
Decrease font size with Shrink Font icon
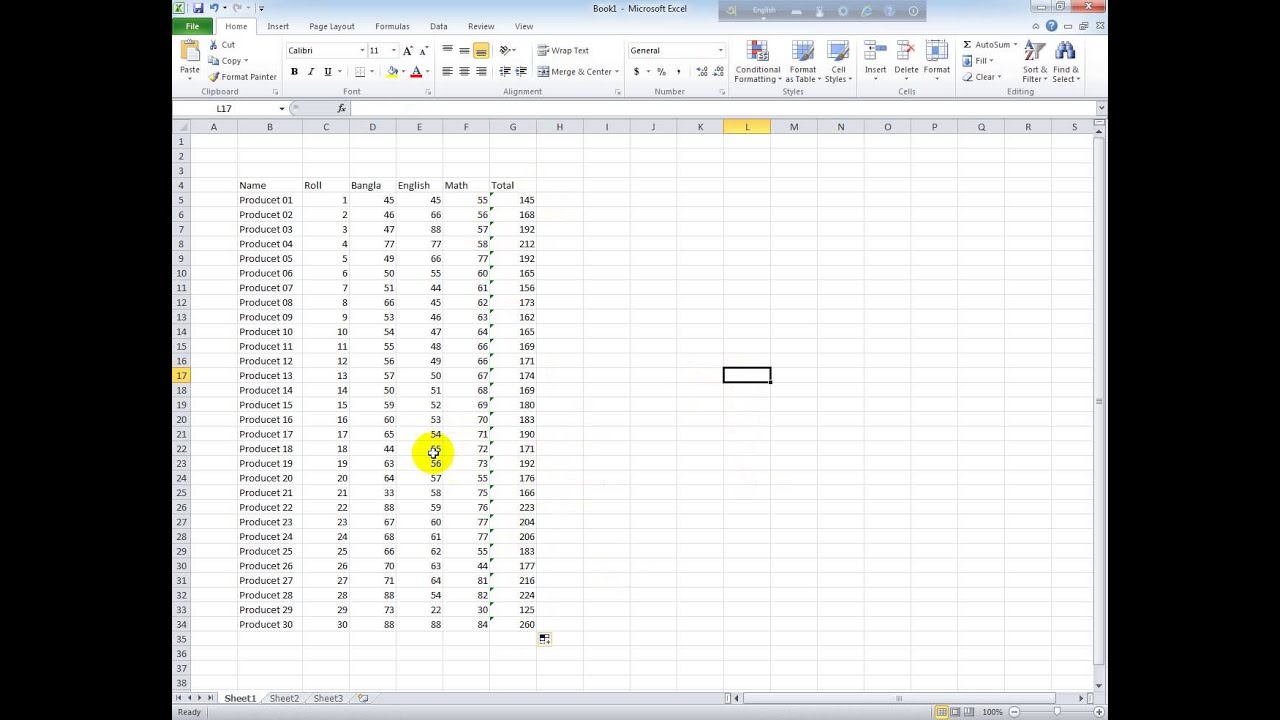point(423,50)
